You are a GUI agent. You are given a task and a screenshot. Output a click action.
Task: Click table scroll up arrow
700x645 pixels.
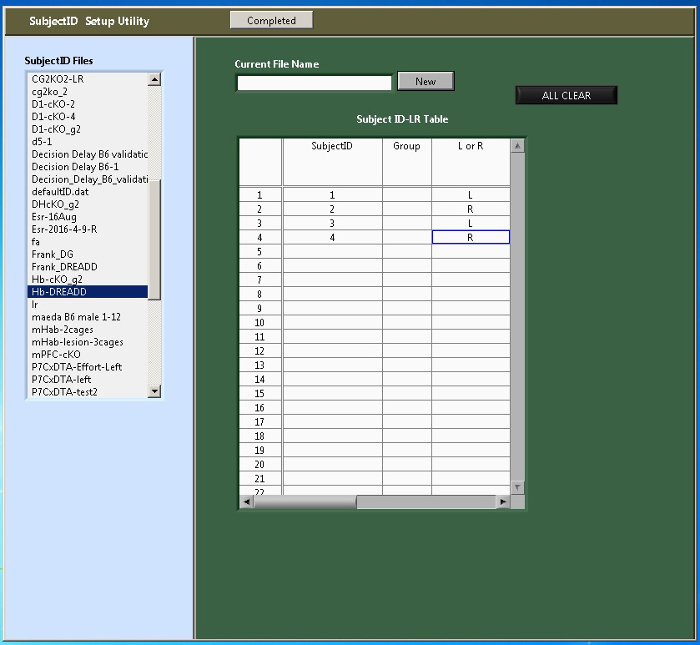517,146
